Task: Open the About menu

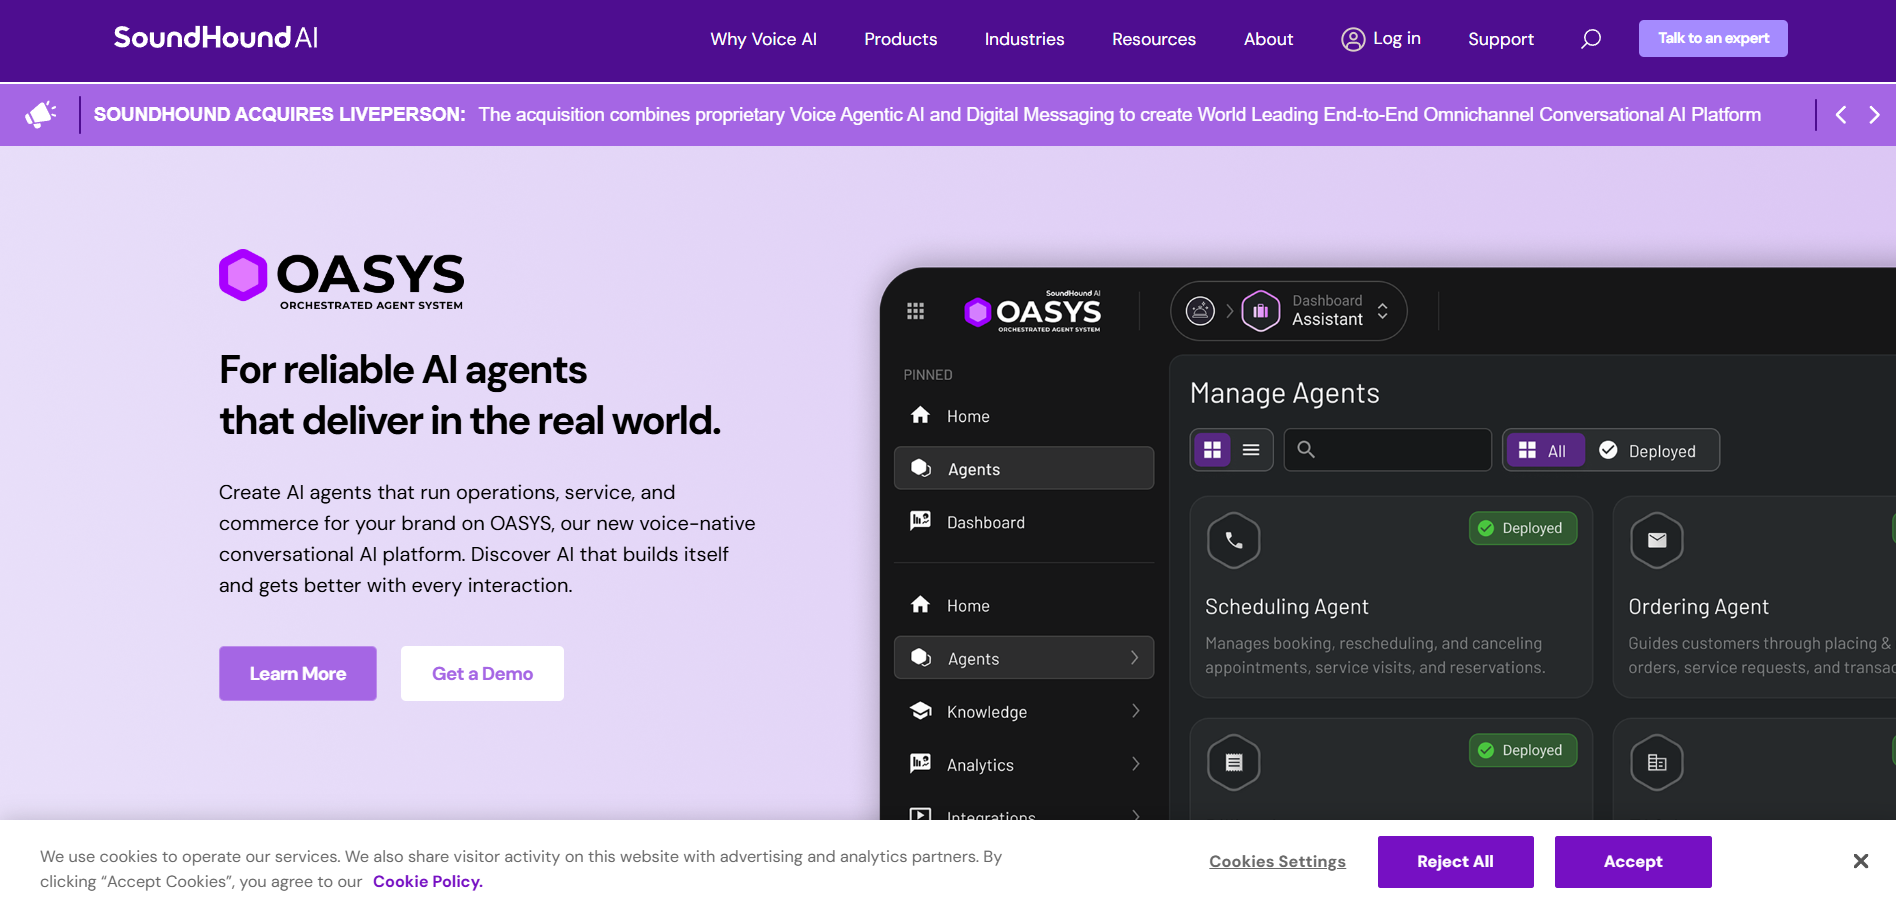Action: pyautogui.click(x=1268, y=39)
